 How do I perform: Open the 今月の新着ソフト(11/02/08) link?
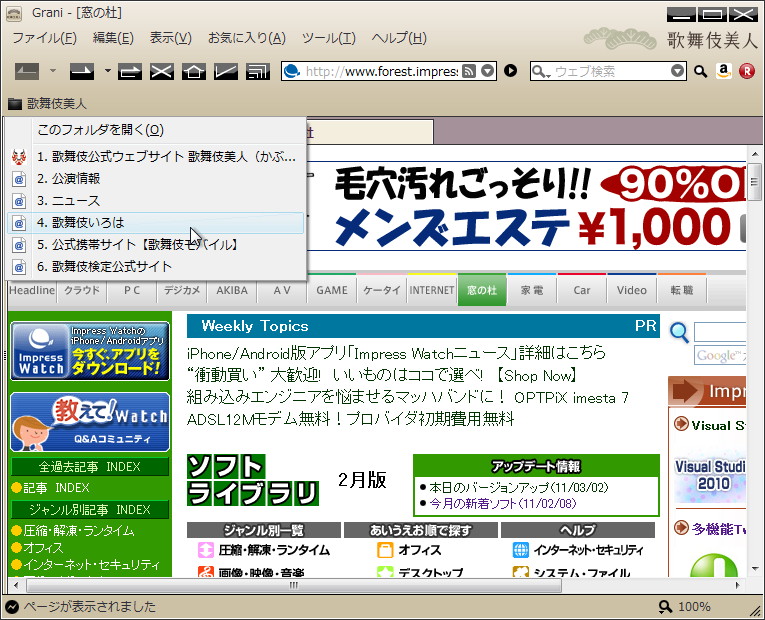503,503
